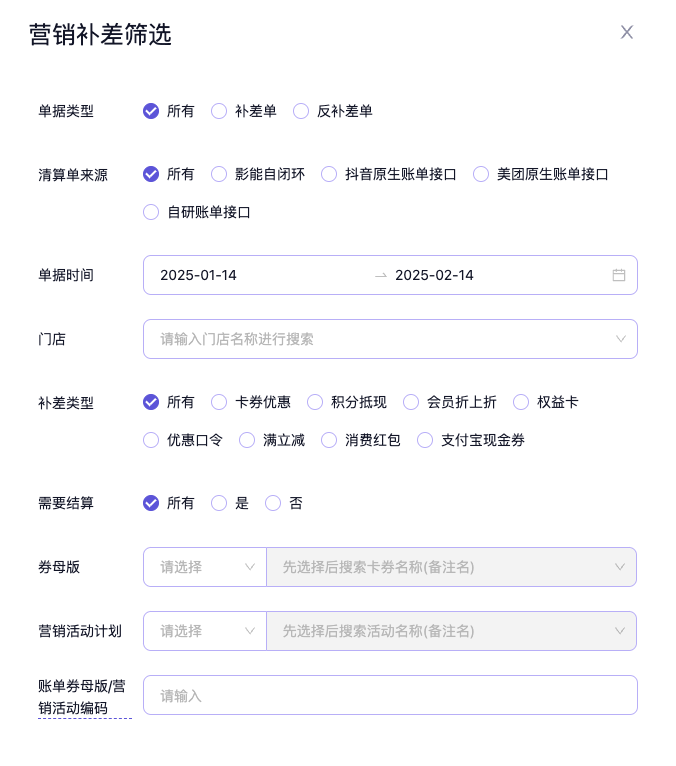Click the calendar icon in 单据时间 field

pos(619,275)
